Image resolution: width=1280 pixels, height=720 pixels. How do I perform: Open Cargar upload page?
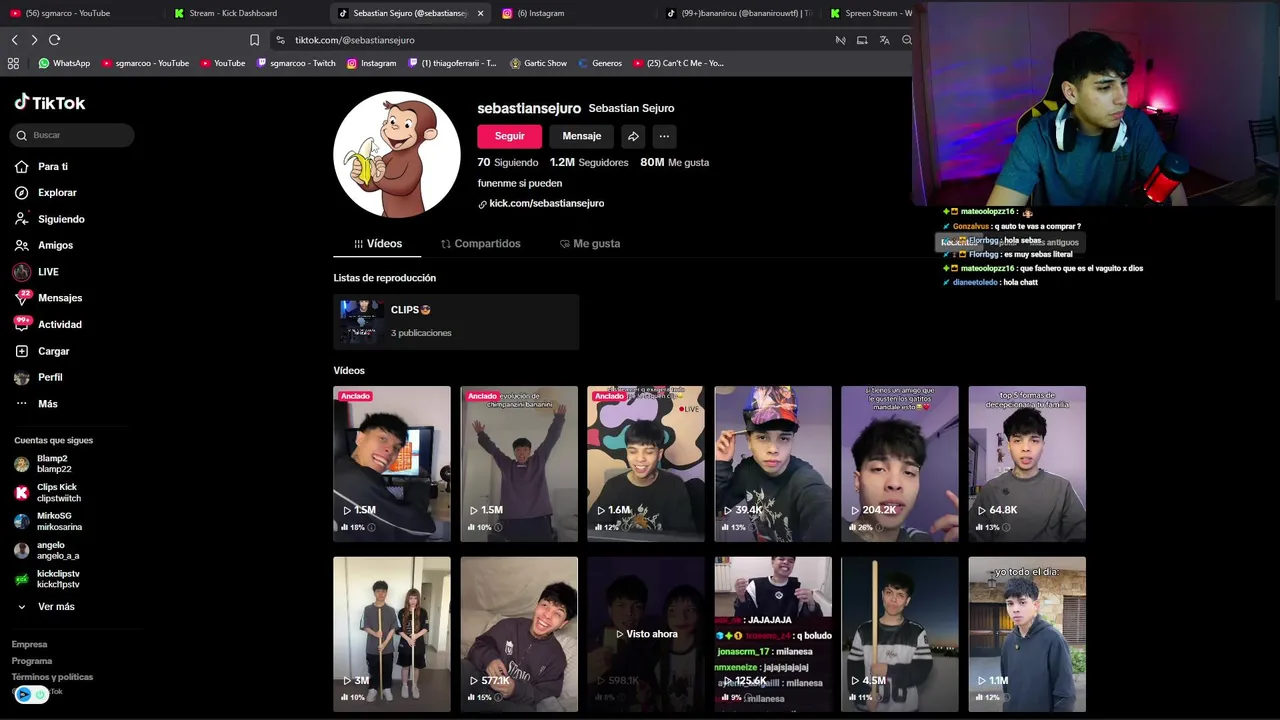pyautogui.click(x=42, y=351)
